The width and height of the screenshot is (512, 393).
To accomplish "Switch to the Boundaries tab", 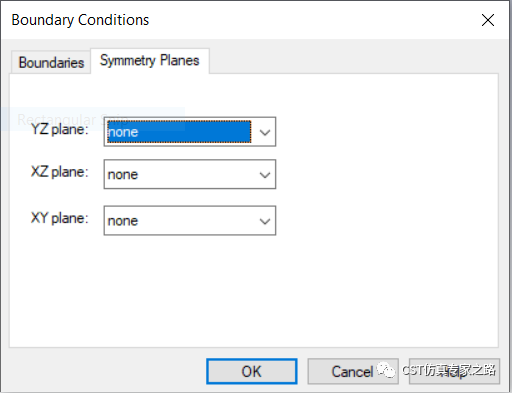I will click(x=51, y=62).
